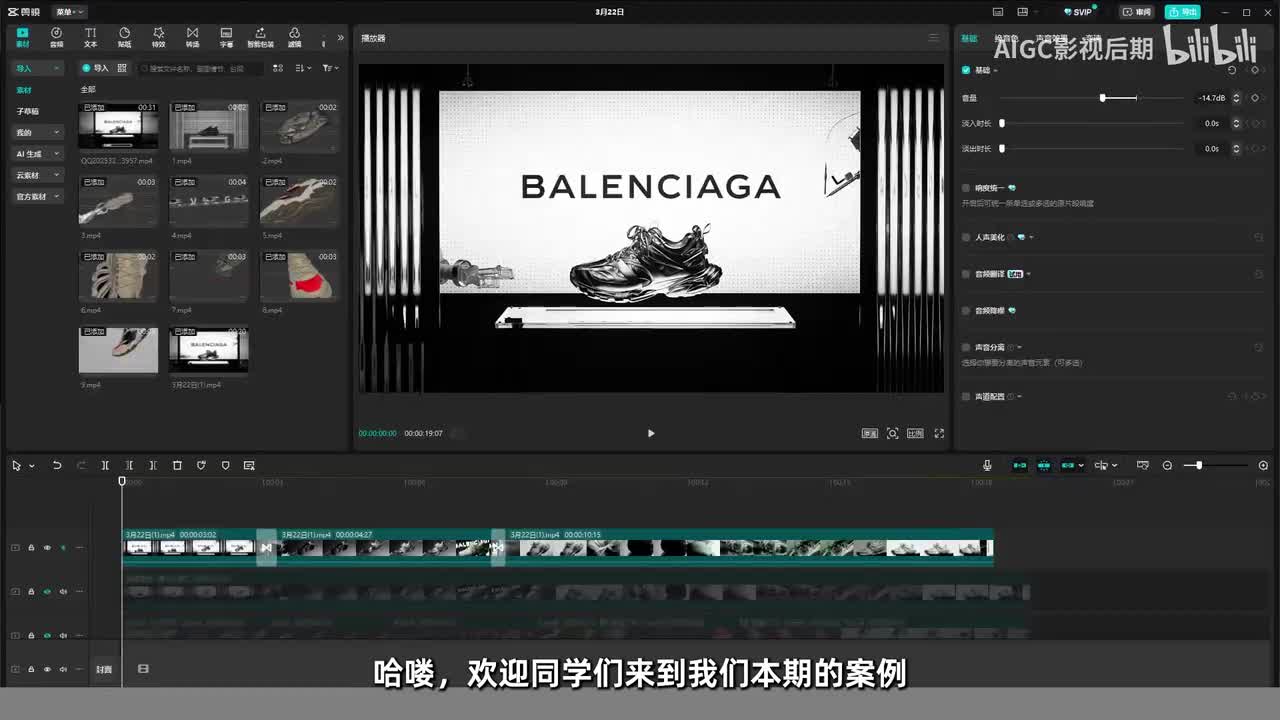Play the preview video
The height and width of the screenshot is (720, 1280).
[x=651, y=433]
